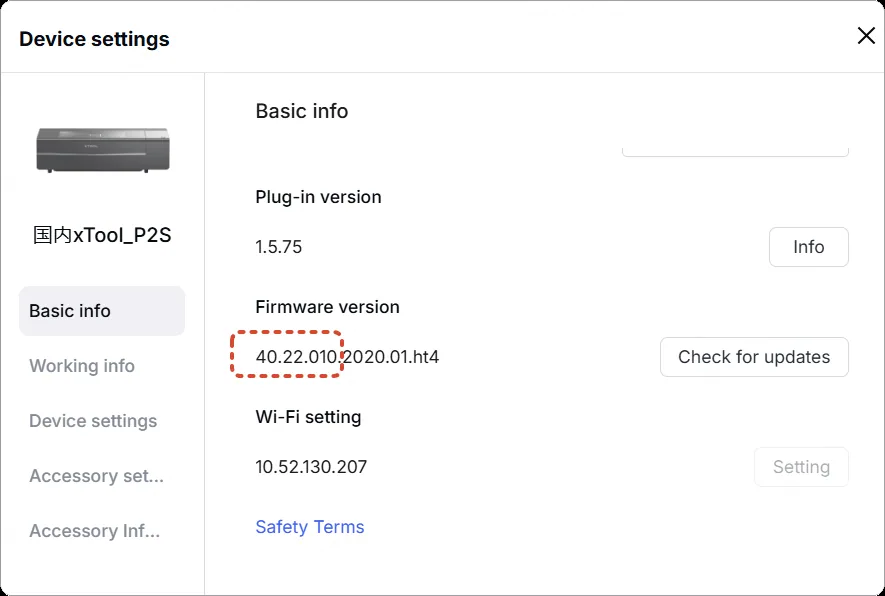Image resolution: width=885 pixels, height=596 pixels.
Task: Open Wi-Fi Setting button
Action: coord(801,467)
